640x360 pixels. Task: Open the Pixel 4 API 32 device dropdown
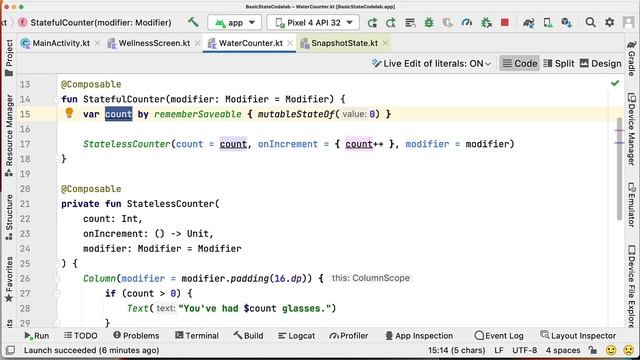click(x=313, y=22)
